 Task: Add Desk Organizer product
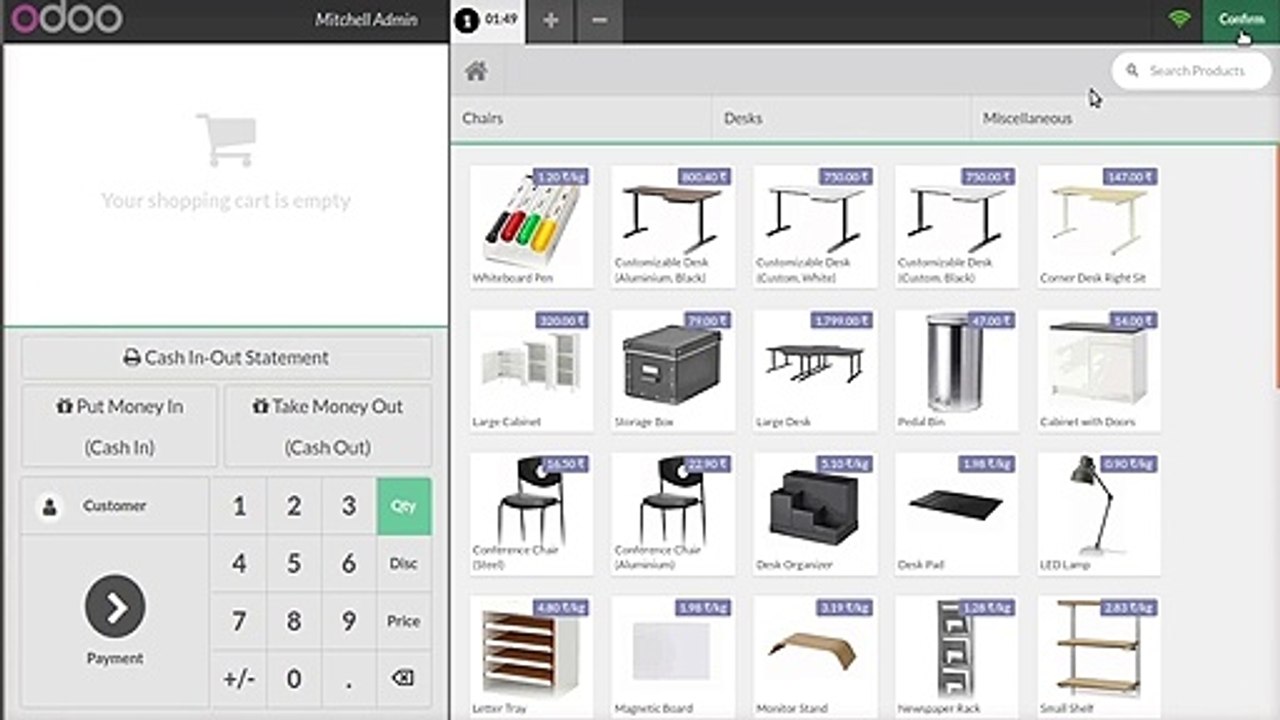click(815, 514)
